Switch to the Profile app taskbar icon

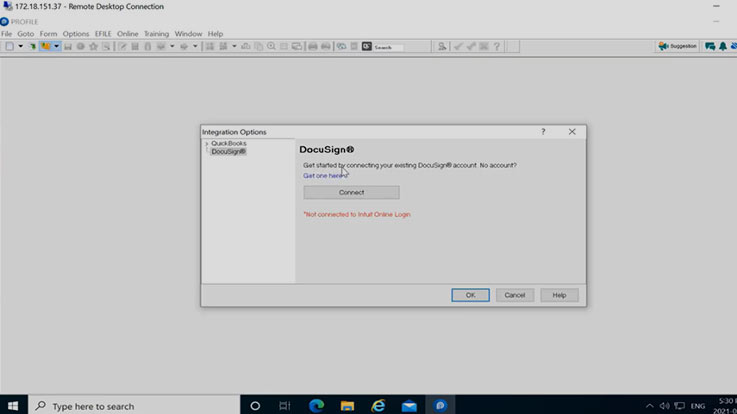pyautogui.click(x=440, y=406)
